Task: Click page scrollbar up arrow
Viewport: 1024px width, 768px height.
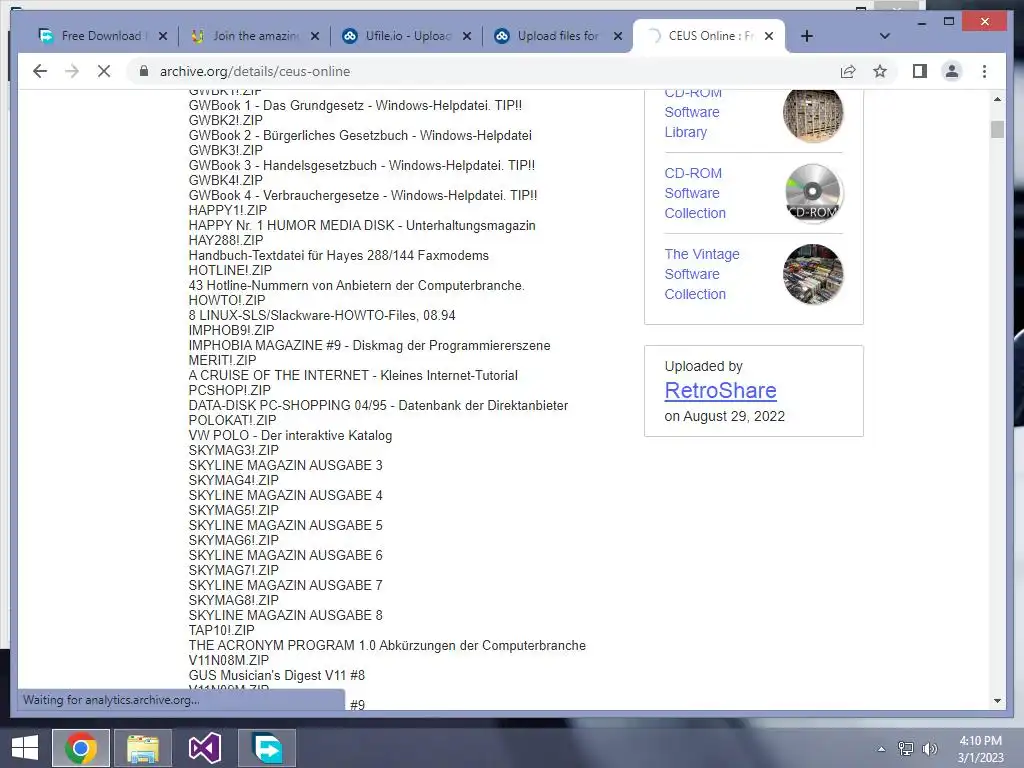Action: point(997,99)
